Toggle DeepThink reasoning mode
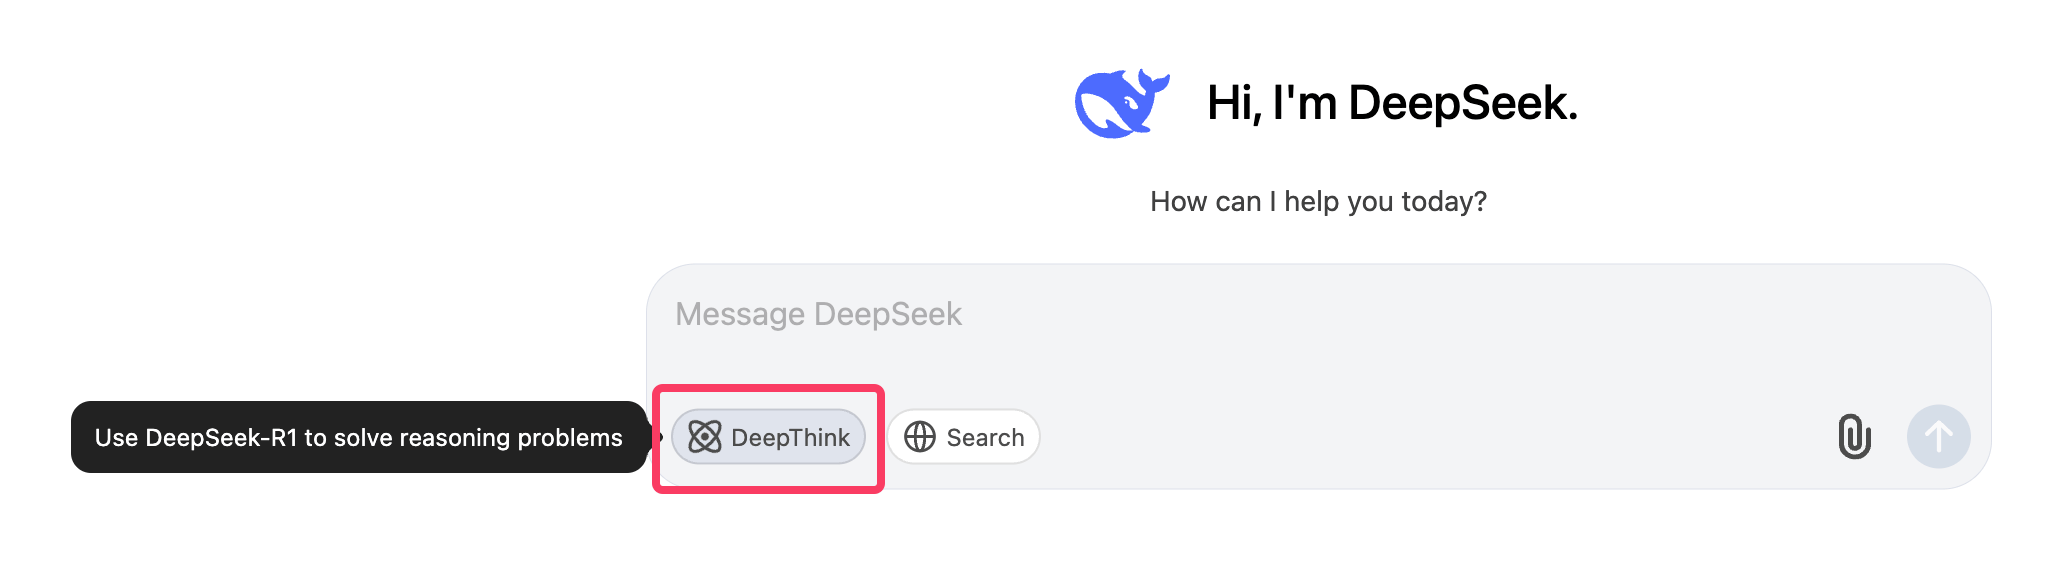 point(768,437)
